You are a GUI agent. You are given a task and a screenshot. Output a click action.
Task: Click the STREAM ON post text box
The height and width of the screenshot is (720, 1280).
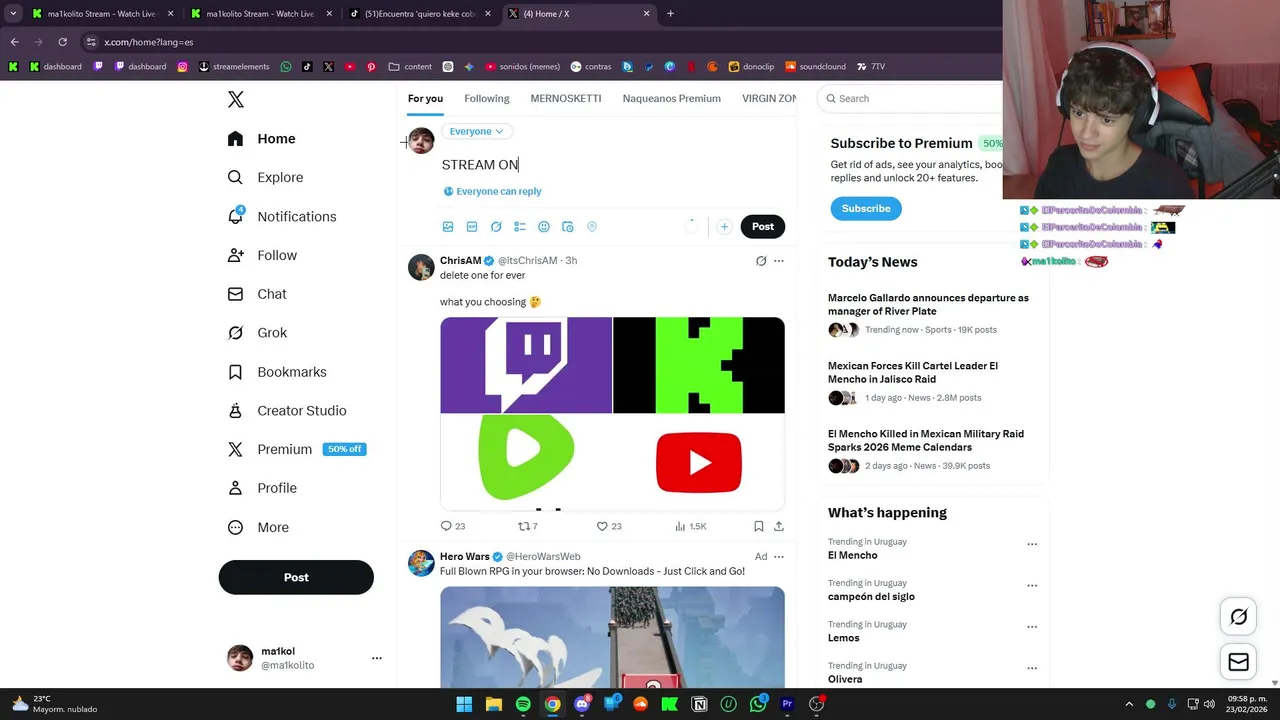(x=612, y=165)
